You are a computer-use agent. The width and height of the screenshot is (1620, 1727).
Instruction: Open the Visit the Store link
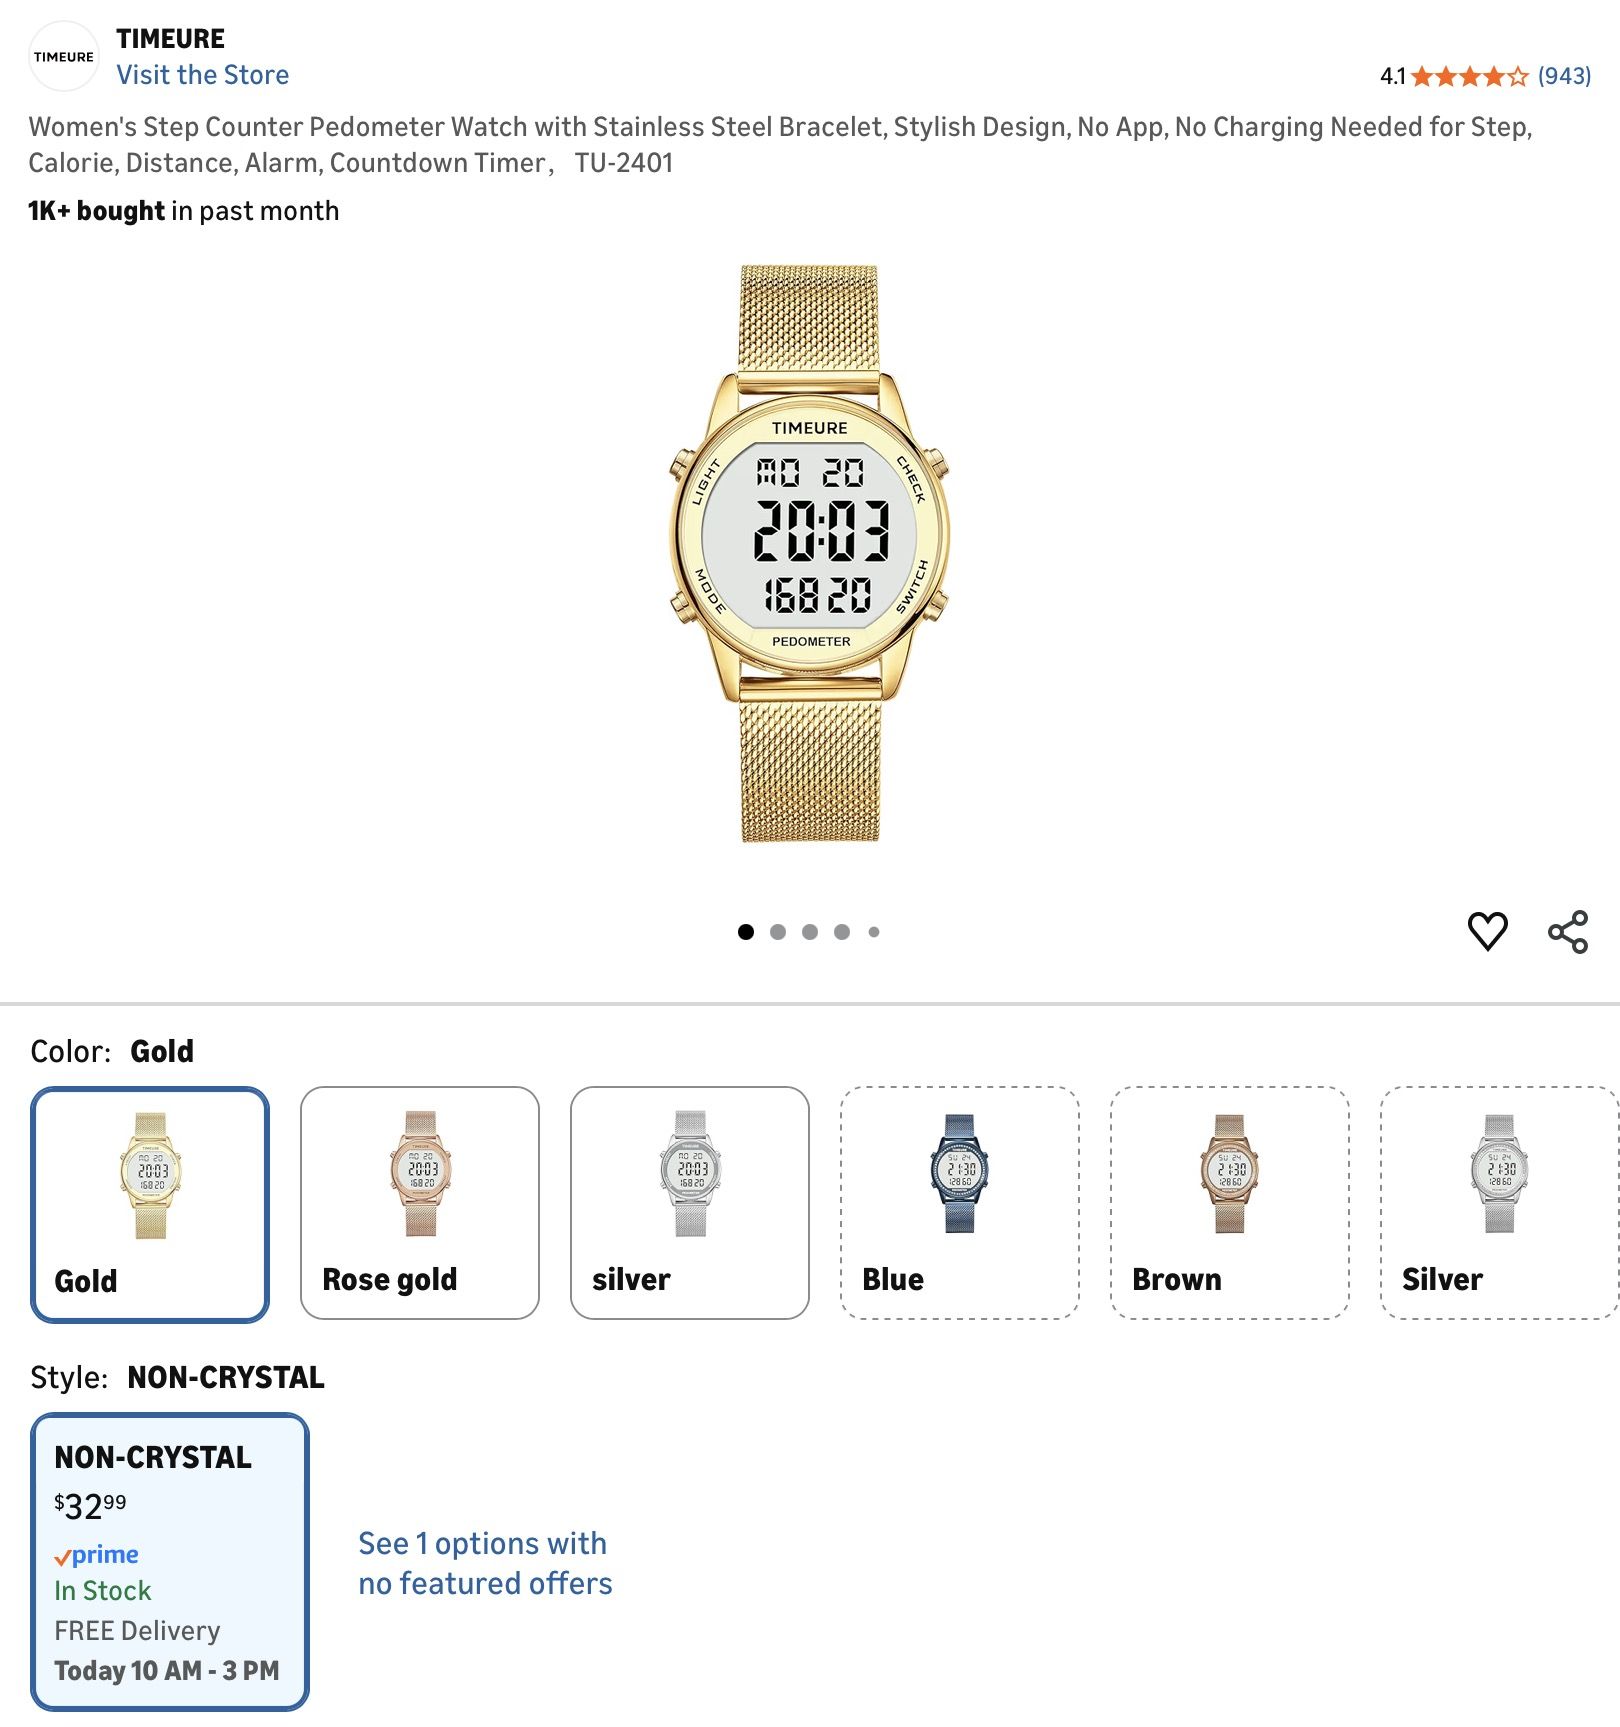[x=202, y=75]
